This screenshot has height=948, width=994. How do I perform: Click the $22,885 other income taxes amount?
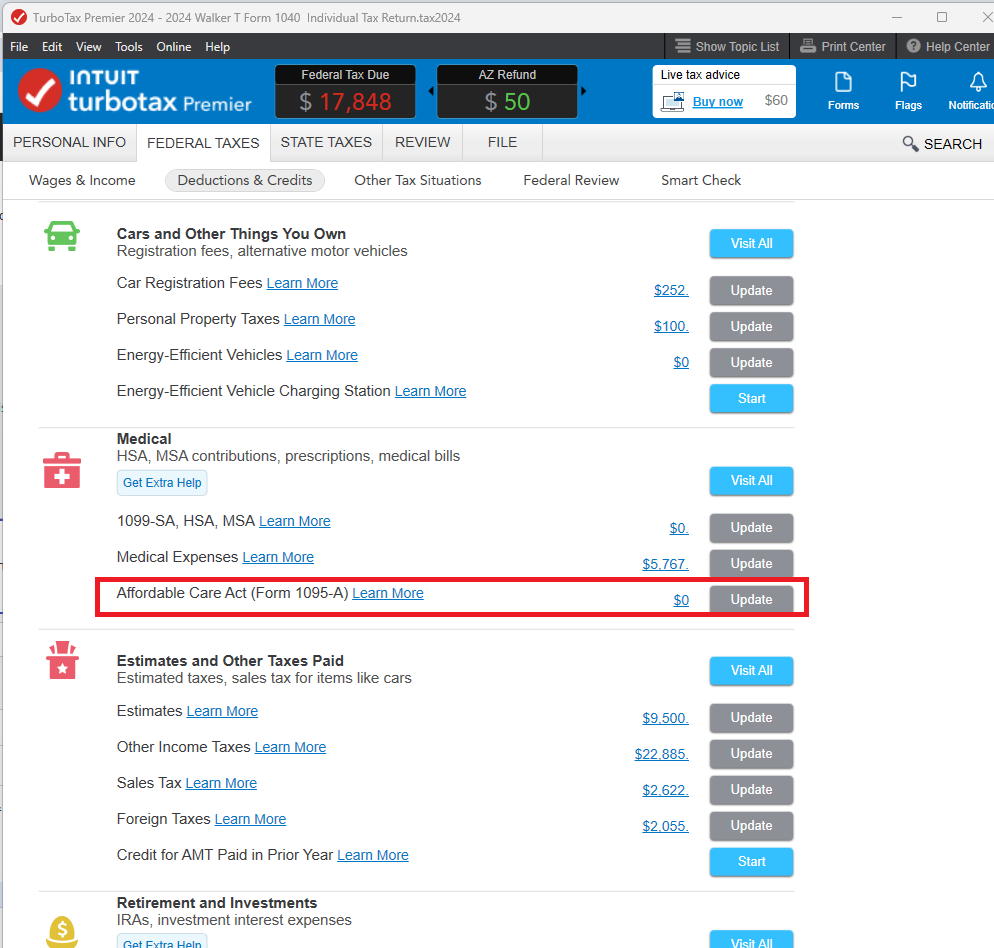[661, 755]
